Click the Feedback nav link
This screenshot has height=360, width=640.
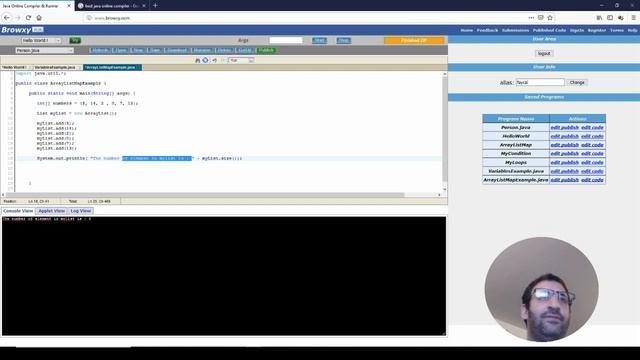click(x=487, y=30)
